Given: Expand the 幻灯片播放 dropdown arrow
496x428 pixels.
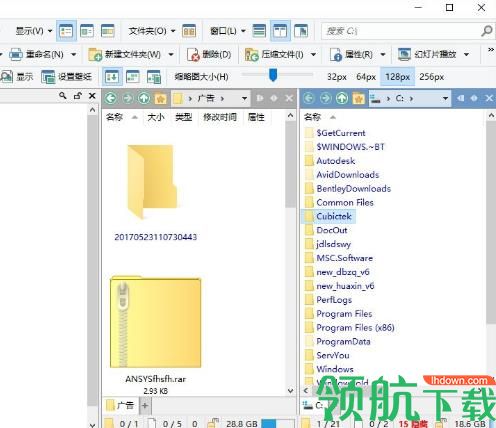Looking at the screenshot, I should 466,54.
